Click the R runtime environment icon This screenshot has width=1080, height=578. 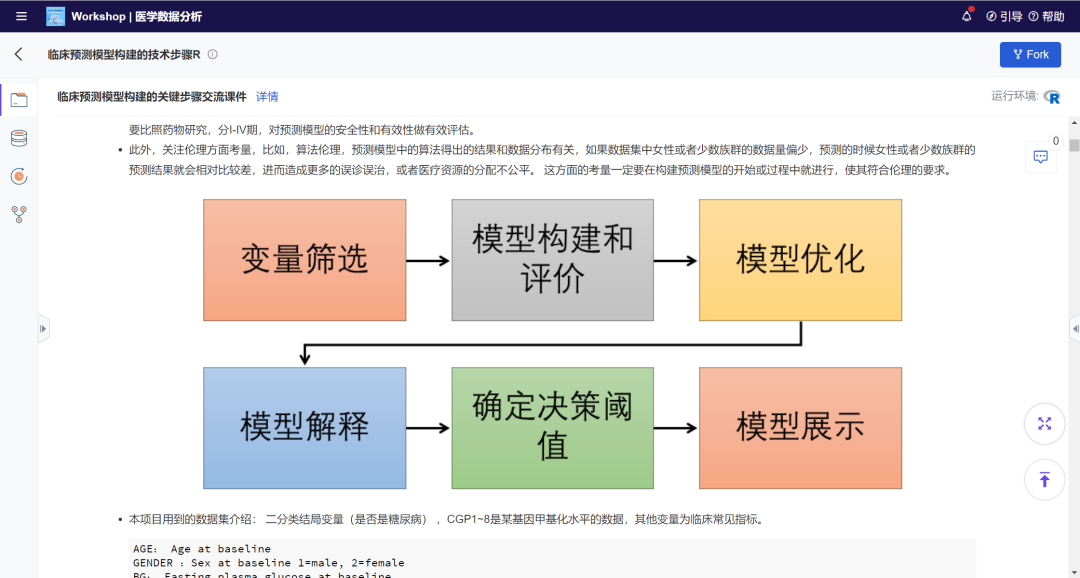(x=1051, y=97)
